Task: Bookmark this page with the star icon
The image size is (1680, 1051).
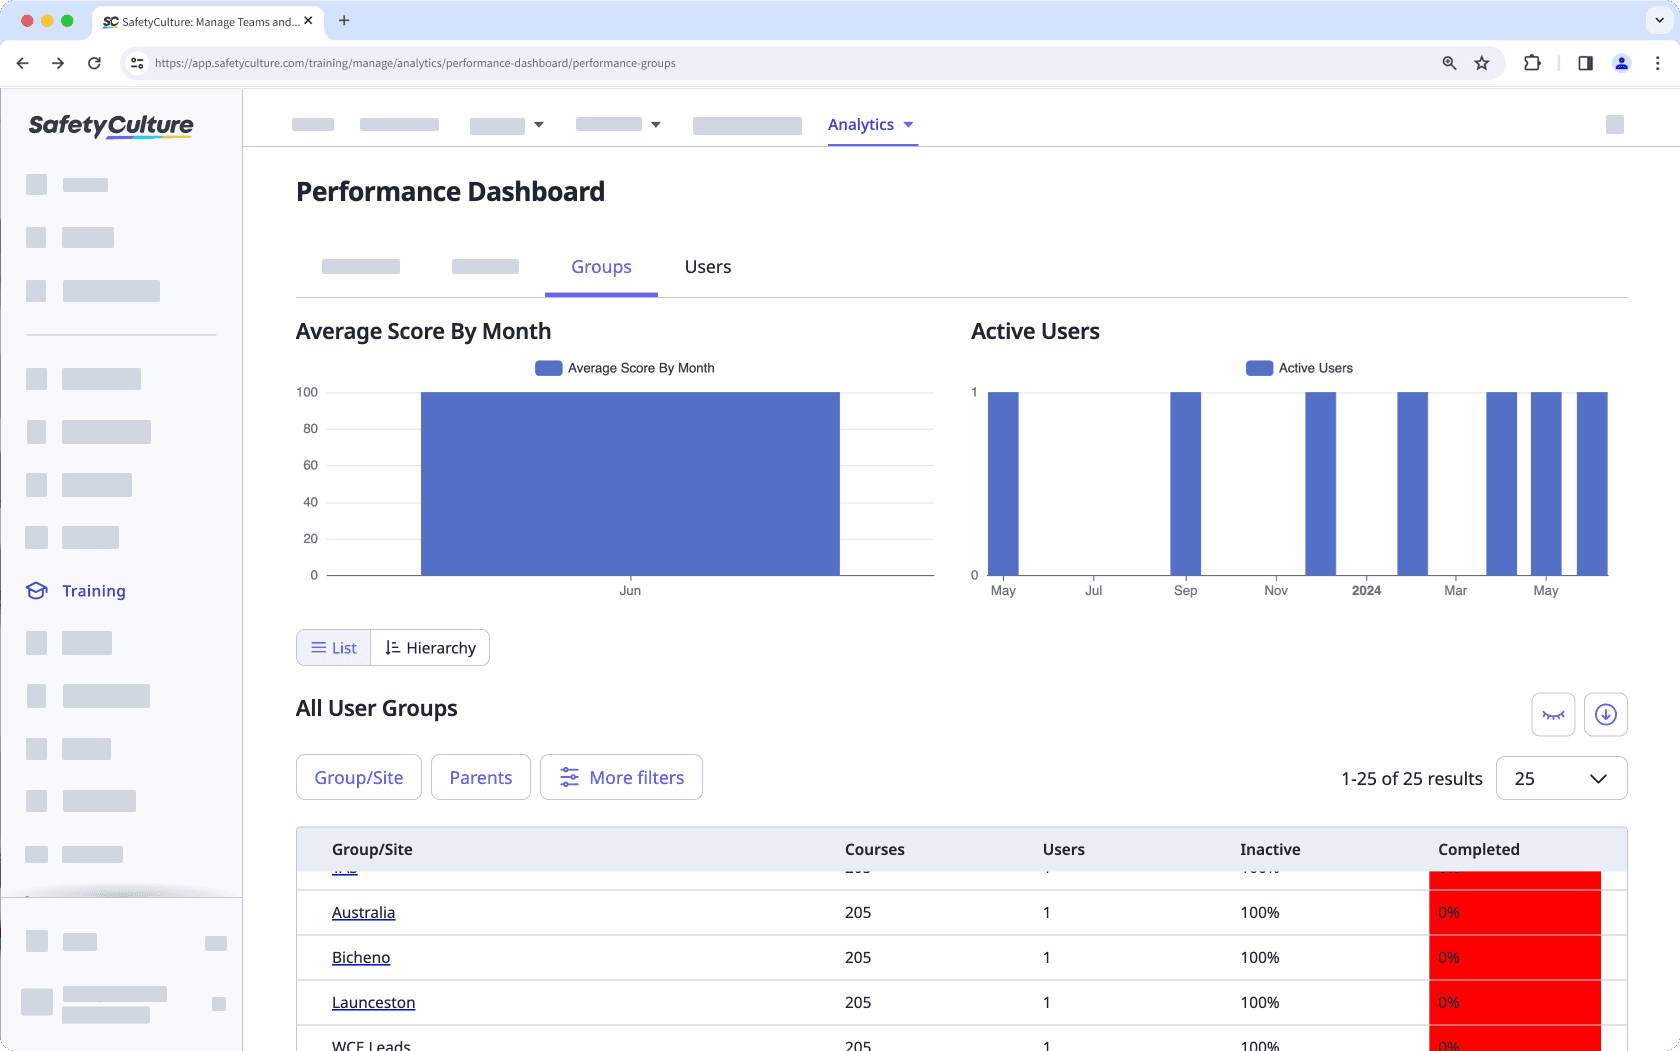Action: [x=1482, y=63]
